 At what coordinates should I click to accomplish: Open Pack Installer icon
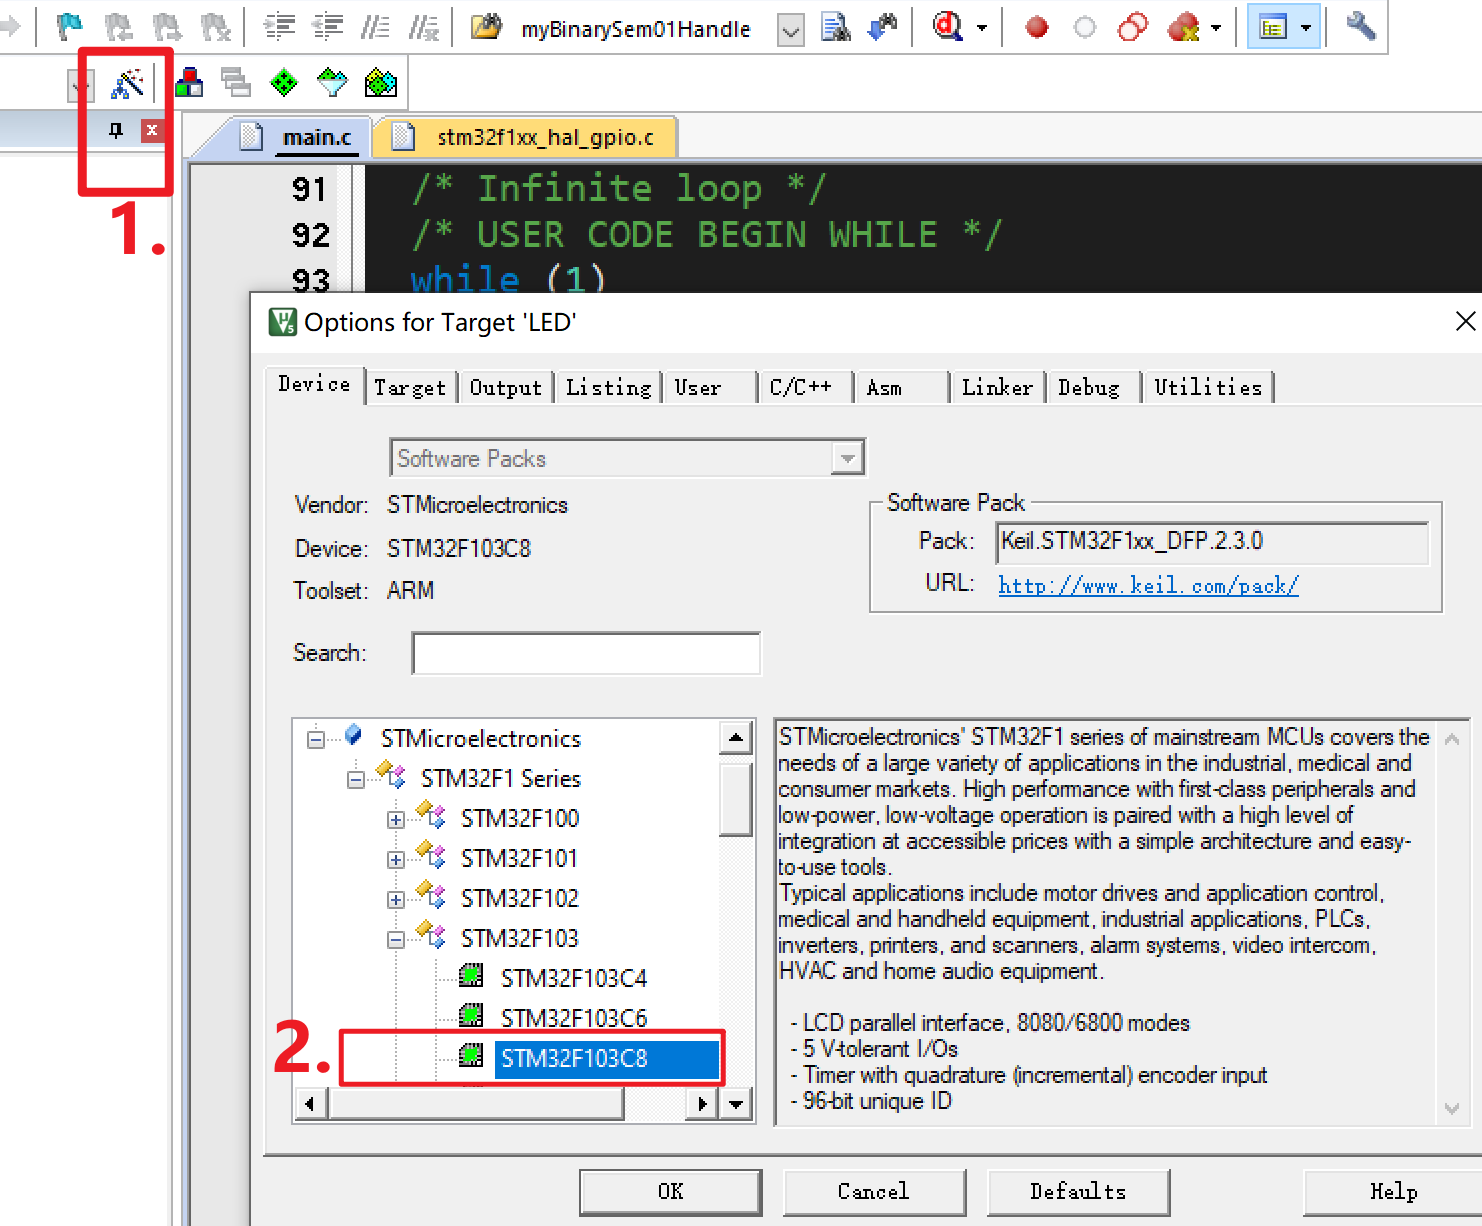381,82
